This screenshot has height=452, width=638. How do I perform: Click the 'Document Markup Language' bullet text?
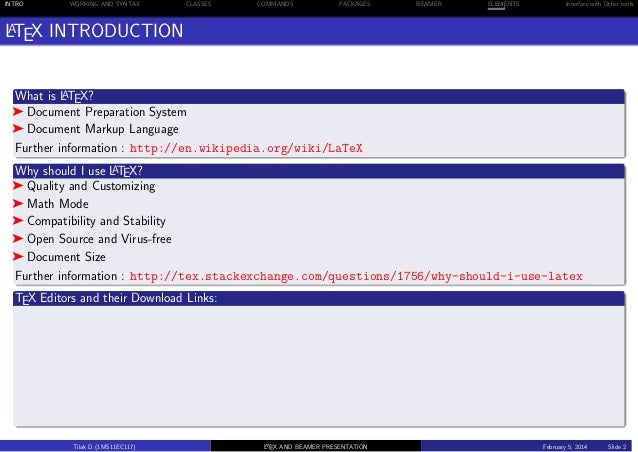point(103,129)
